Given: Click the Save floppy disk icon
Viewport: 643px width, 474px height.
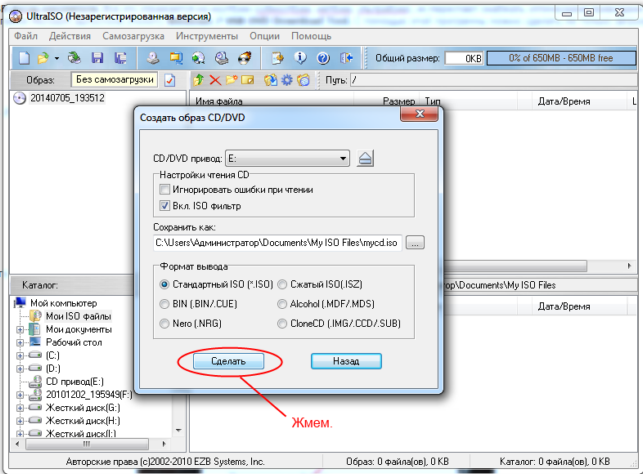Looking at the screenshot, I should click(97, 58).
